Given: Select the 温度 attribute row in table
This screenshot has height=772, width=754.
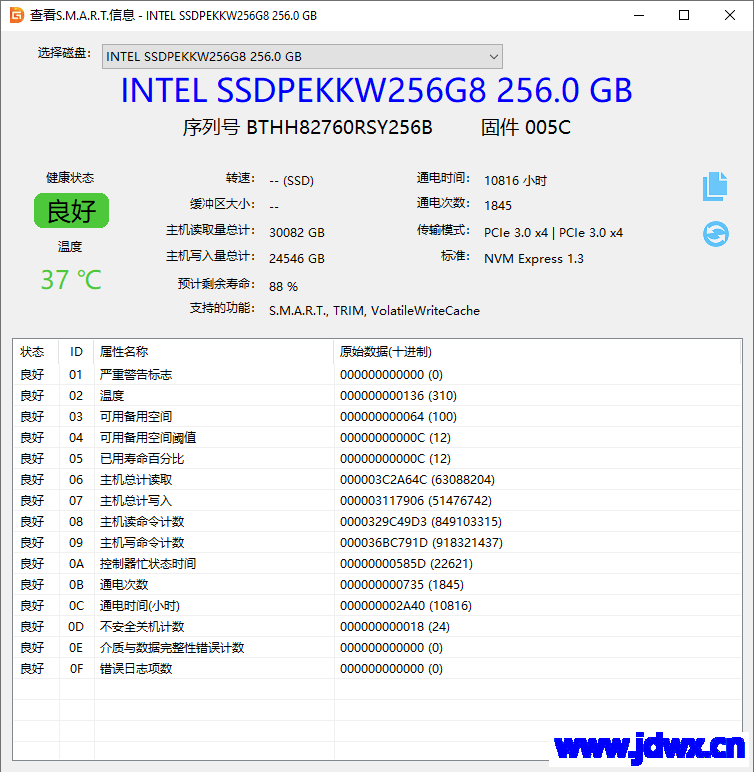Looking at the screenshot, I should (377, 396).
